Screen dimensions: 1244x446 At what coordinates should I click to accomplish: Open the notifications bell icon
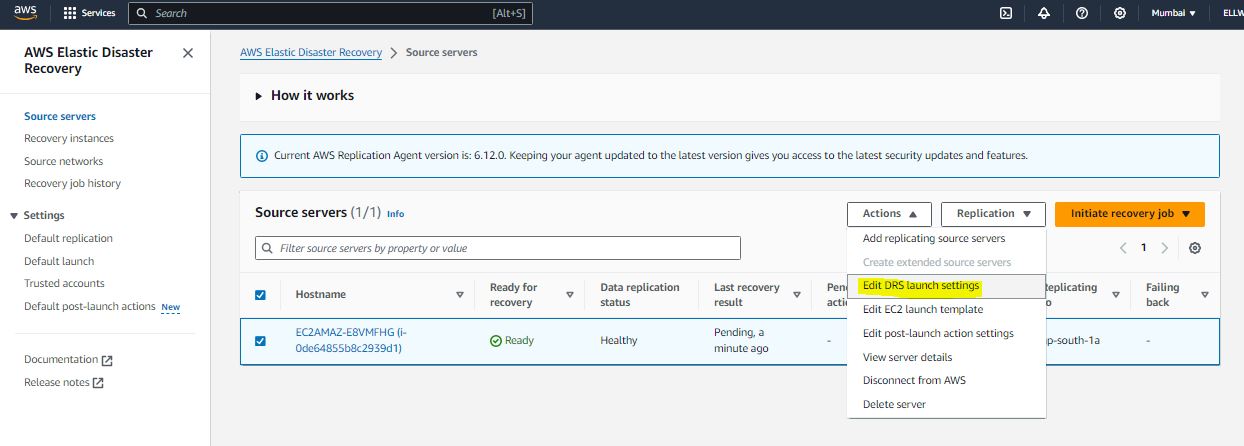pyautogui.click(x=1044, y=13)
